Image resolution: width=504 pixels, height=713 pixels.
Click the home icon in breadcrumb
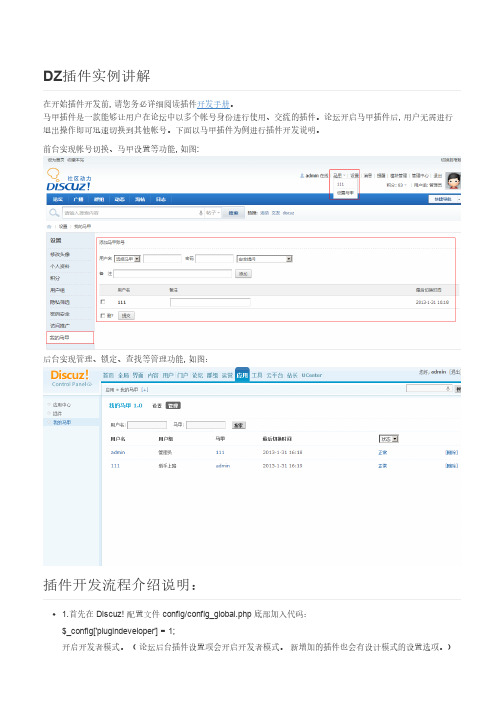(49, 226)
